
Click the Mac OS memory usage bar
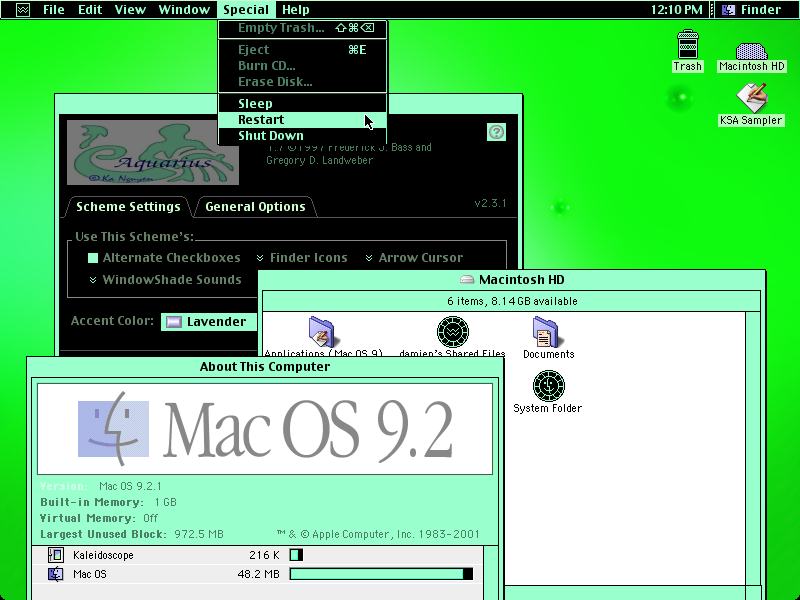click(381, 574)
